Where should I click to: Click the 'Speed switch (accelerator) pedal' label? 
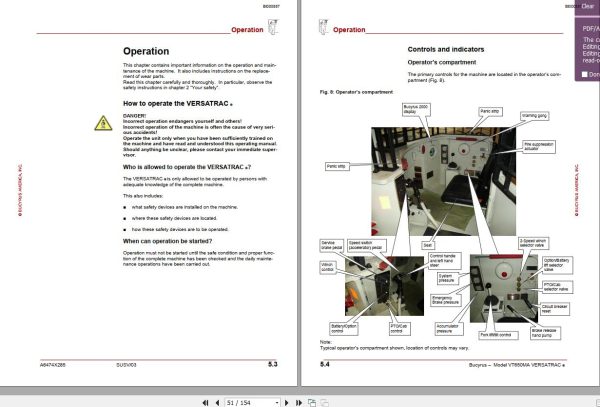pyautogui.click(x=366, y=245)
